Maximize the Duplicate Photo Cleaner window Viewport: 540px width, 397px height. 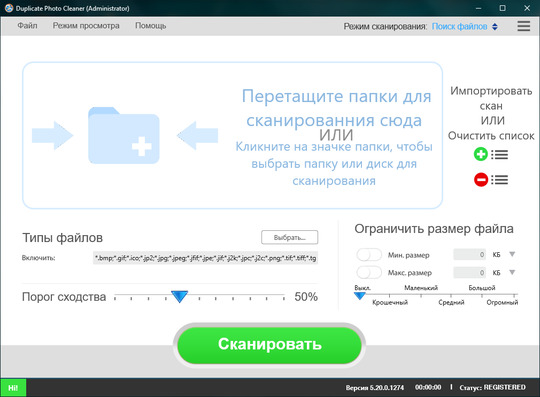pos(502,8)
